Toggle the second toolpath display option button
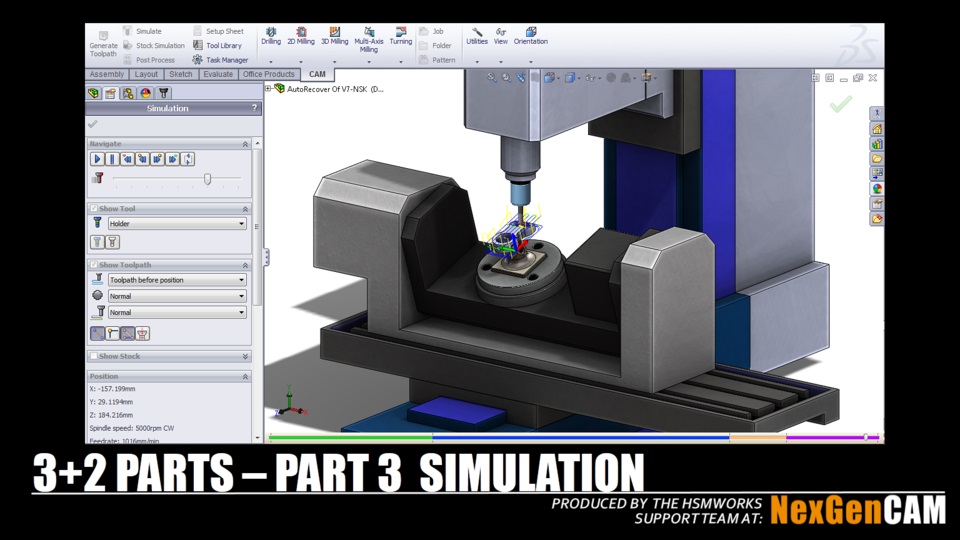This screenshot has height=540, width=960. click(x=112, y=334)
